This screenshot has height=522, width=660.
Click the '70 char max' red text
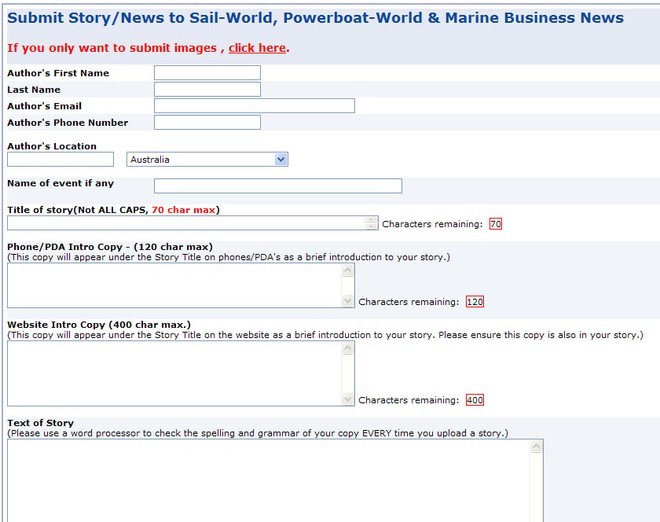tap(184, 210)
